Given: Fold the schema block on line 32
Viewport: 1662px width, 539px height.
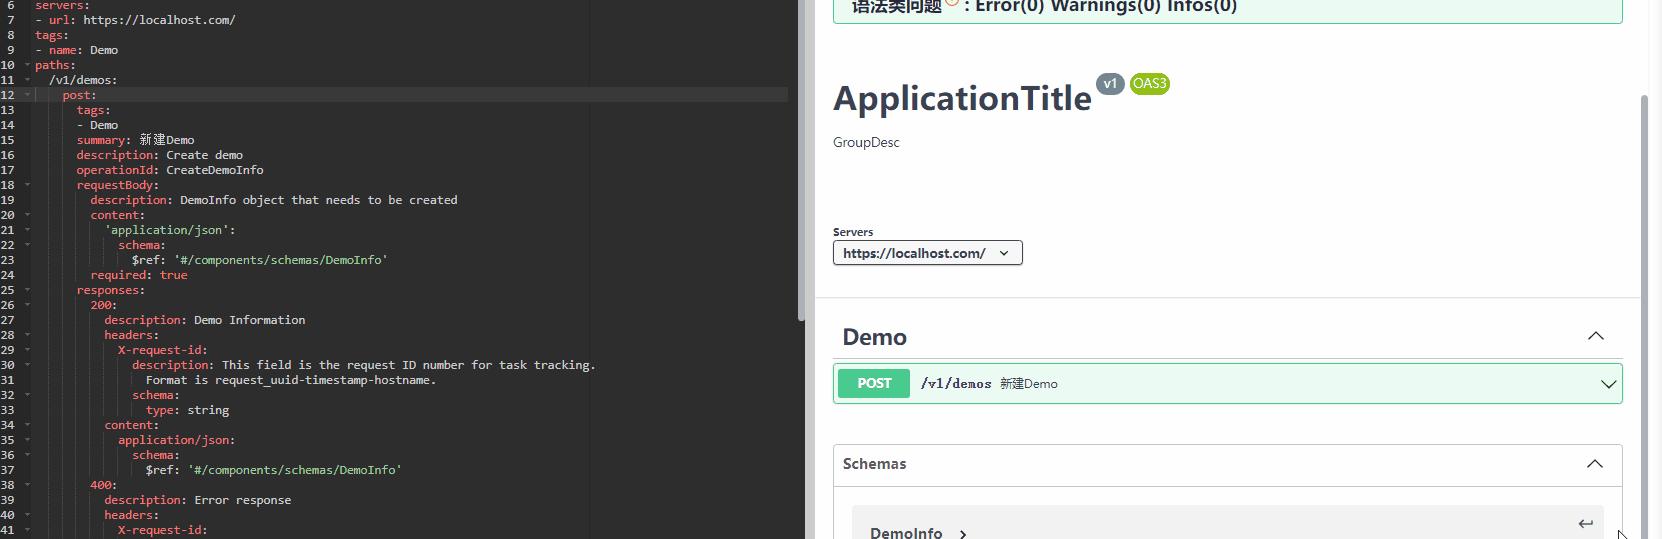Looking at the screenshot, I should [27, 395].
